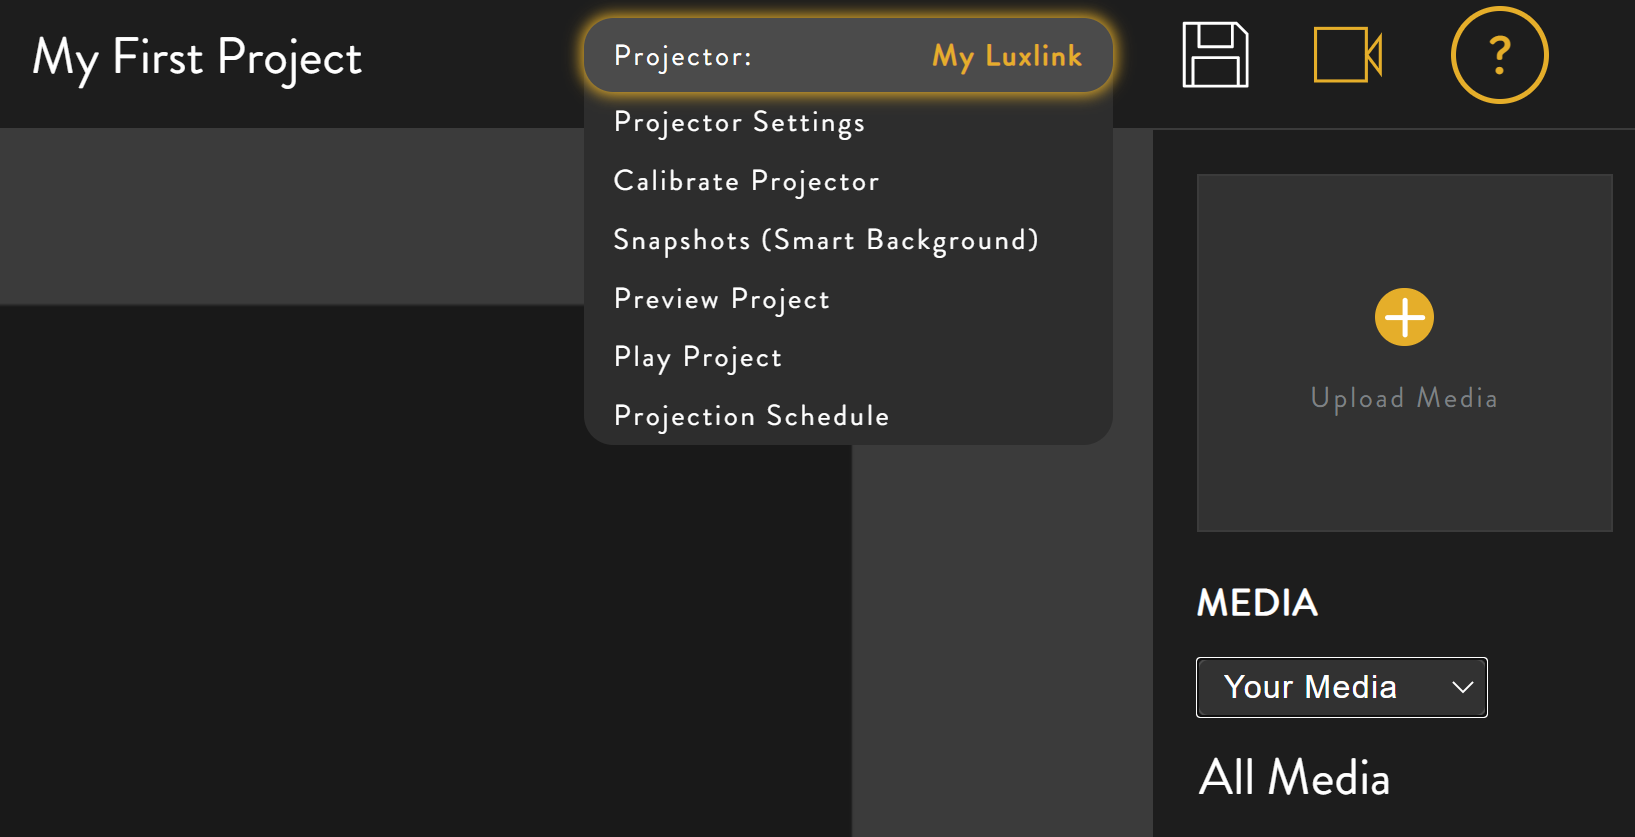Click the yellow plus upload icon
This screenshot has height=837, width=1635.
click(x=1404, y=317)
